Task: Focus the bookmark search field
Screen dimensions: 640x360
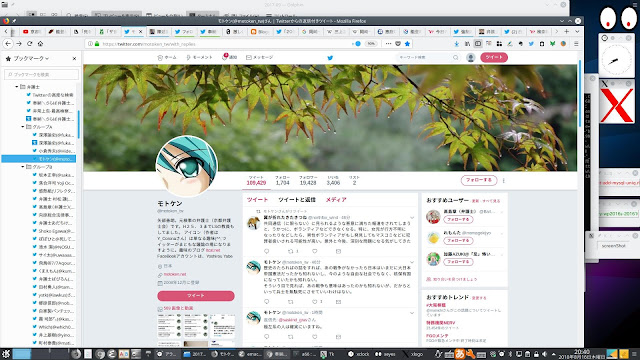Action: click(41, 74)
